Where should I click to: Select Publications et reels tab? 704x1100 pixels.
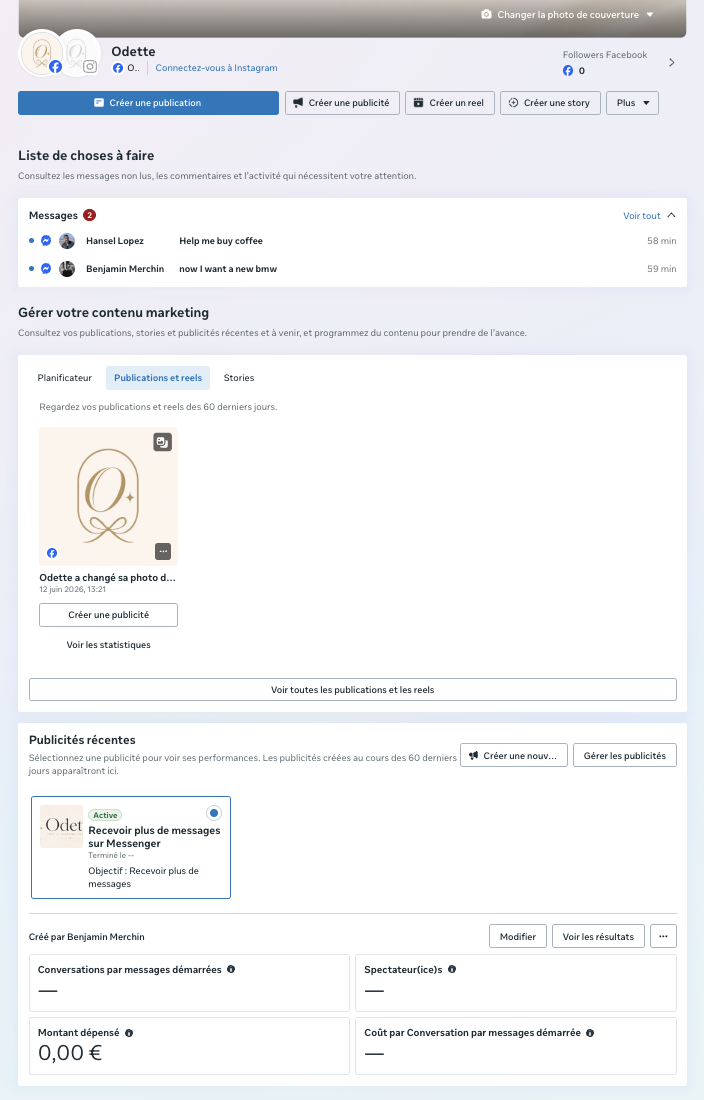158,378
